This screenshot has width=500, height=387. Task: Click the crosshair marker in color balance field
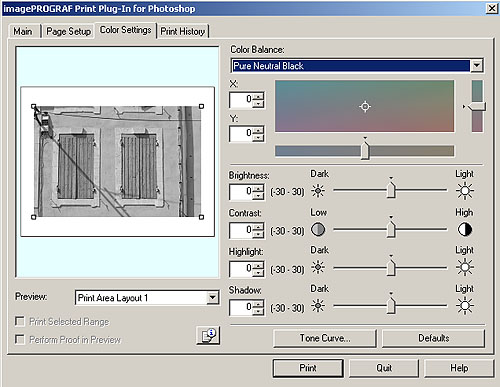(365, 106)
